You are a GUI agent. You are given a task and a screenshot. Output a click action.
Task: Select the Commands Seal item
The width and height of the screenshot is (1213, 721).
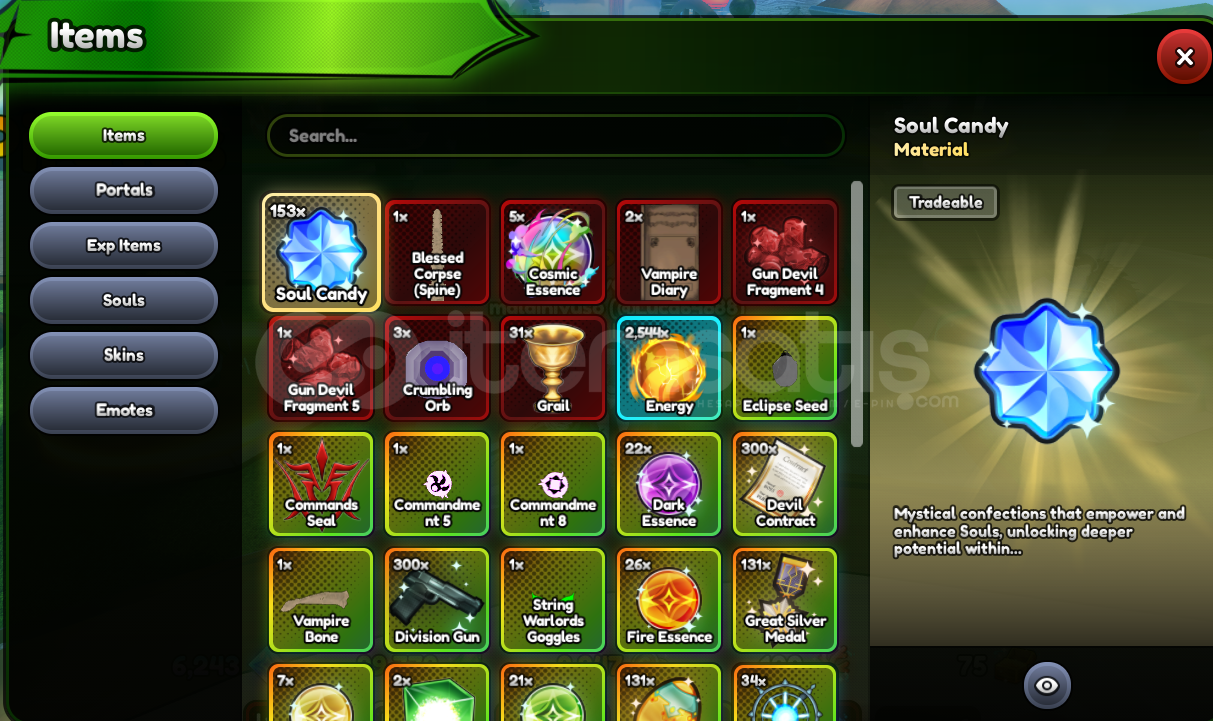pyautogui.click(x=321, y=484)
